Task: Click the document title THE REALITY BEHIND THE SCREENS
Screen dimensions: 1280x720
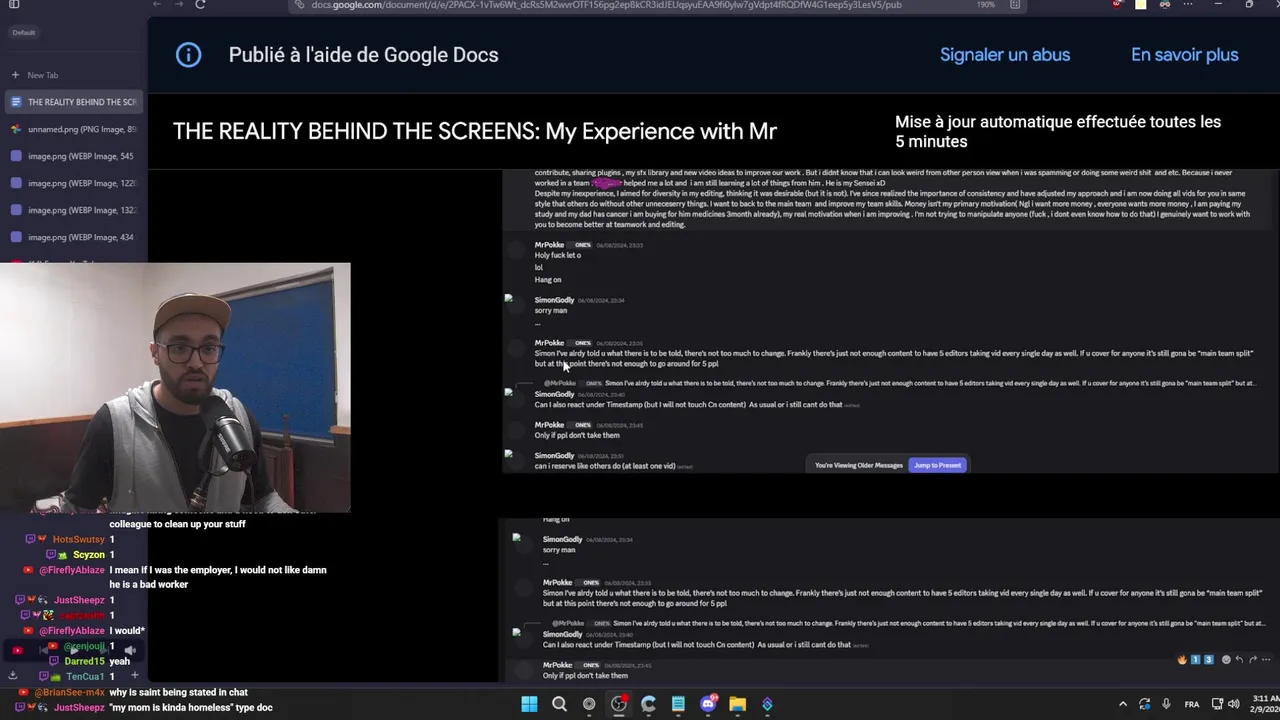Action: pos(475,131)
